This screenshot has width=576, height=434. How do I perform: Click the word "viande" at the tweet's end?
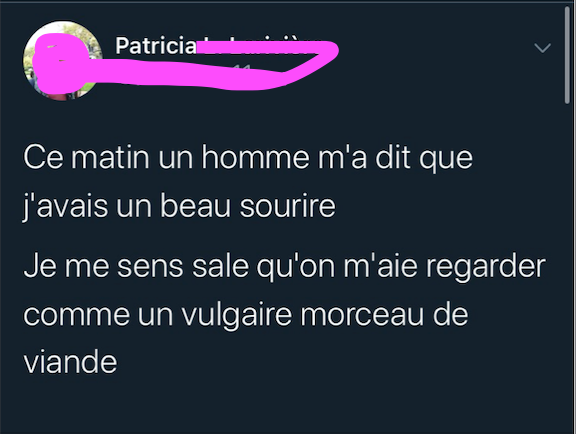pyautogui.click(x=70, y=362)
